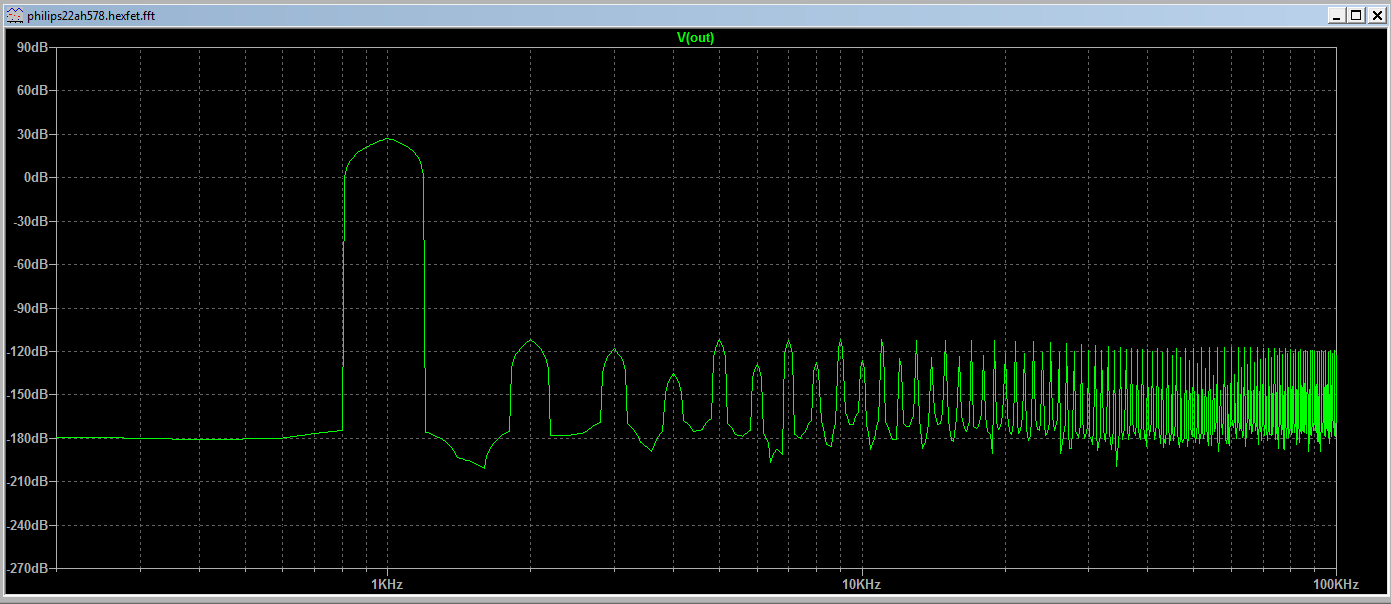1391x604 pixels.
Task: Click the -60dB axis label
Action: 32,264
